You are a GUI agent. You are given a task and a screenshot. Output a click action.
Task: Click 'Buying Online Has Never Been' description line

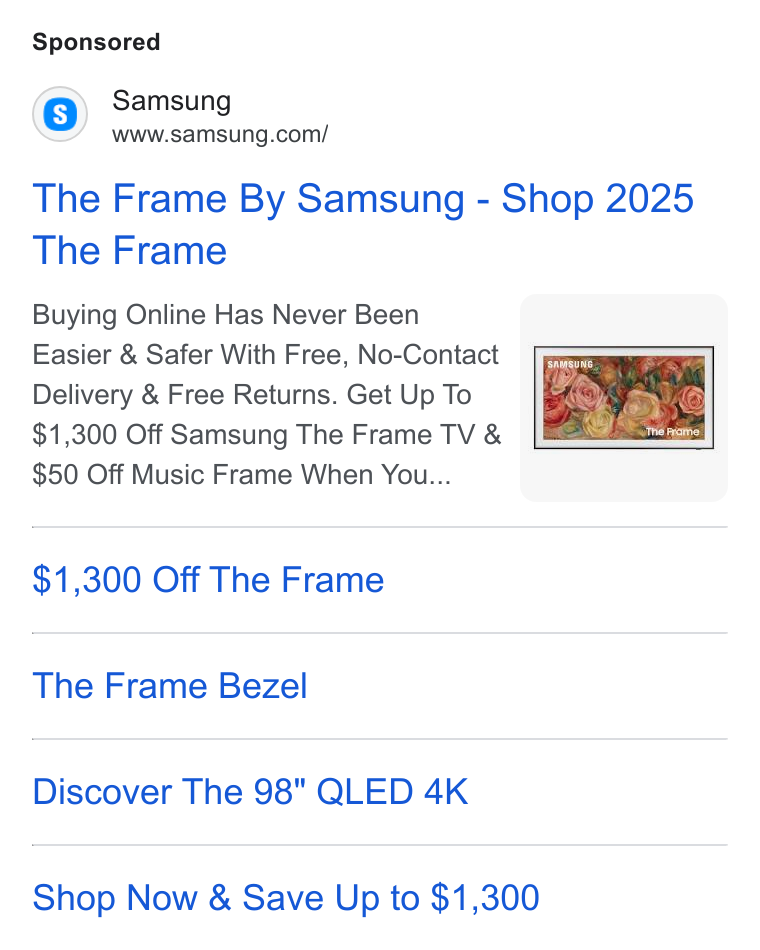225,315
